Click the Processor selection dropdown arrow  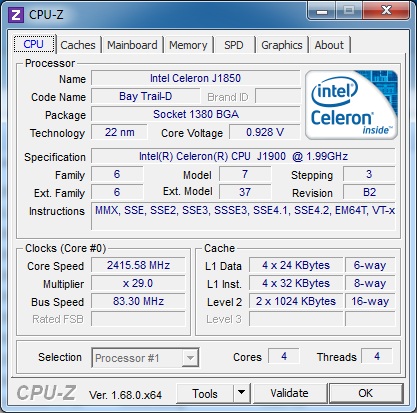(x=190, y=358)
